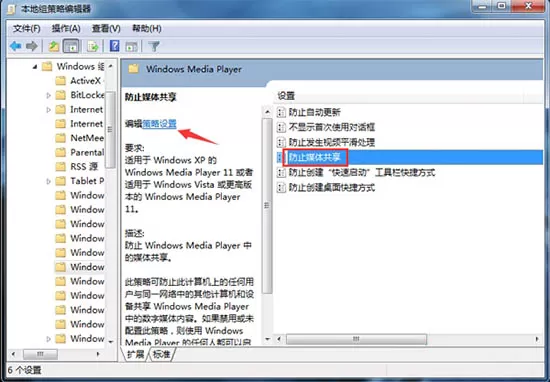Open the 帮助(H) menu
The image size is (550, 382).
[146, 28]
